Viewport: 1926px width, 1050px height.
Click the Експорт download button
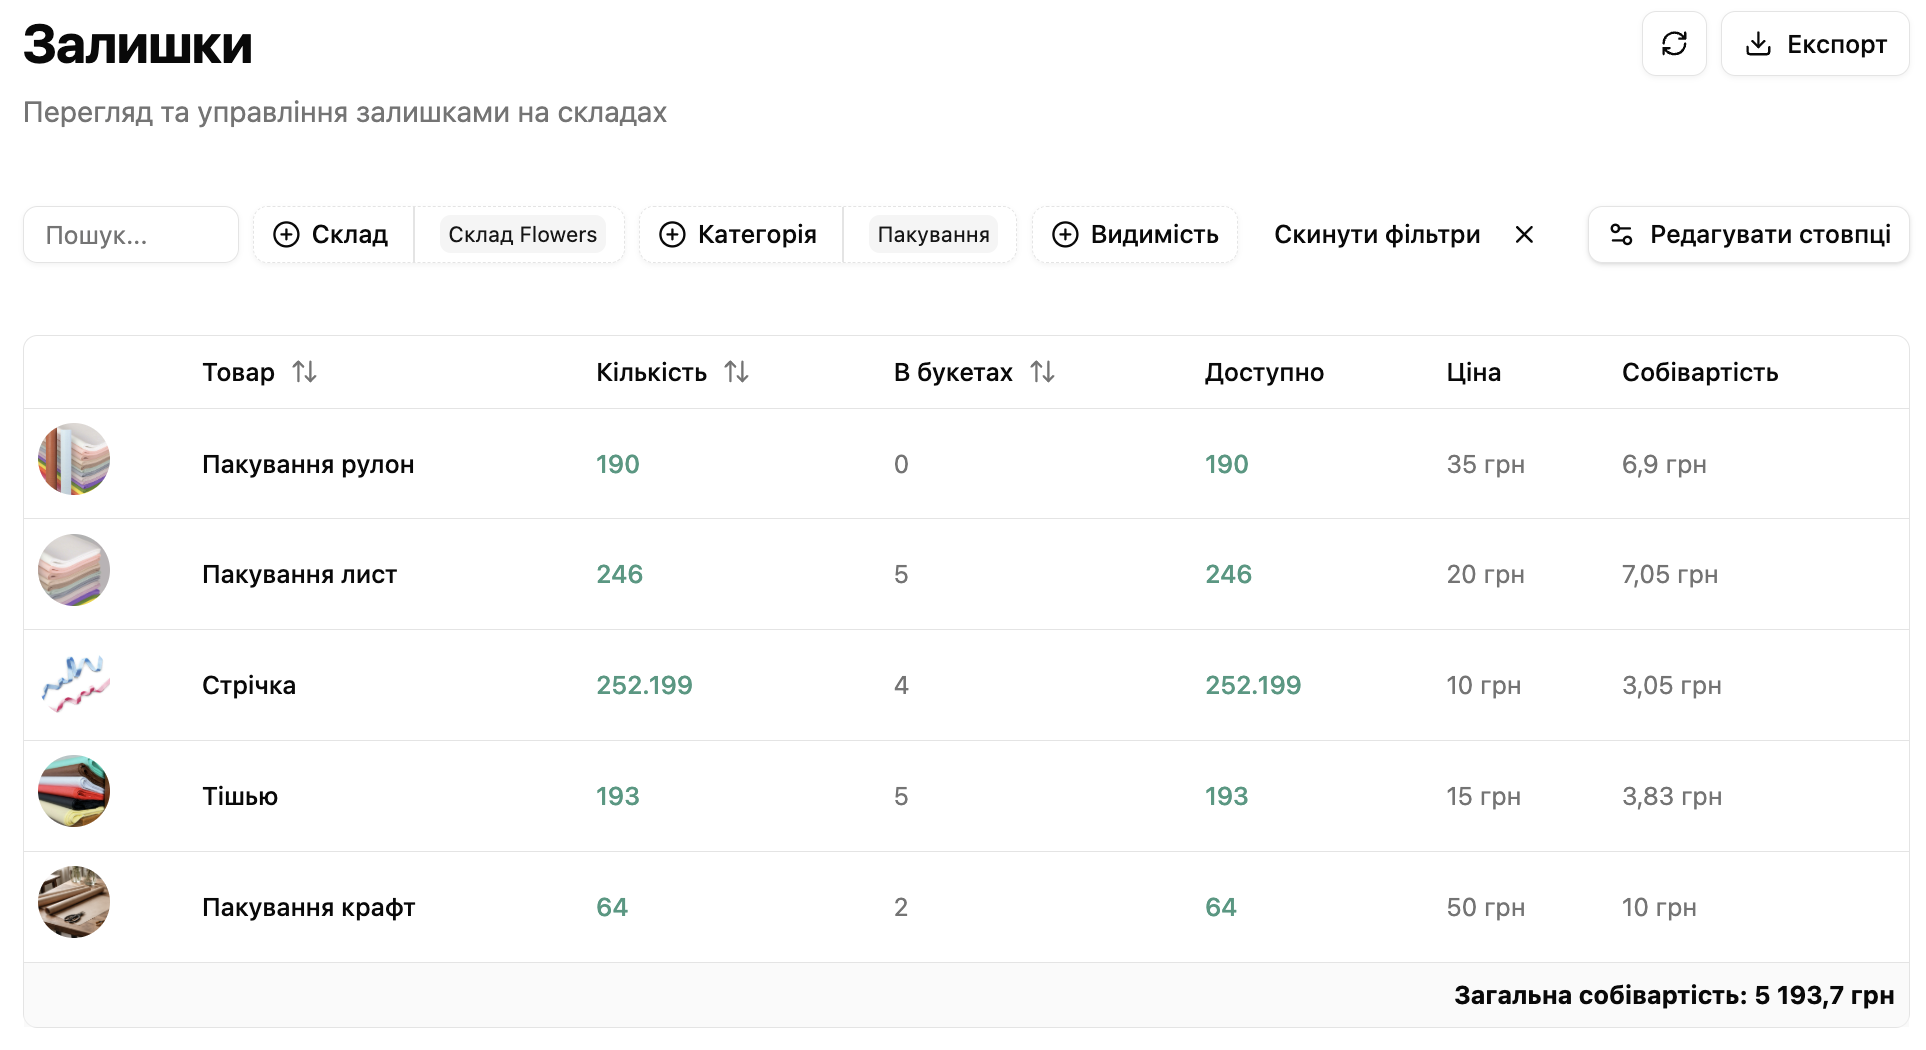(x=1815, y=44)
